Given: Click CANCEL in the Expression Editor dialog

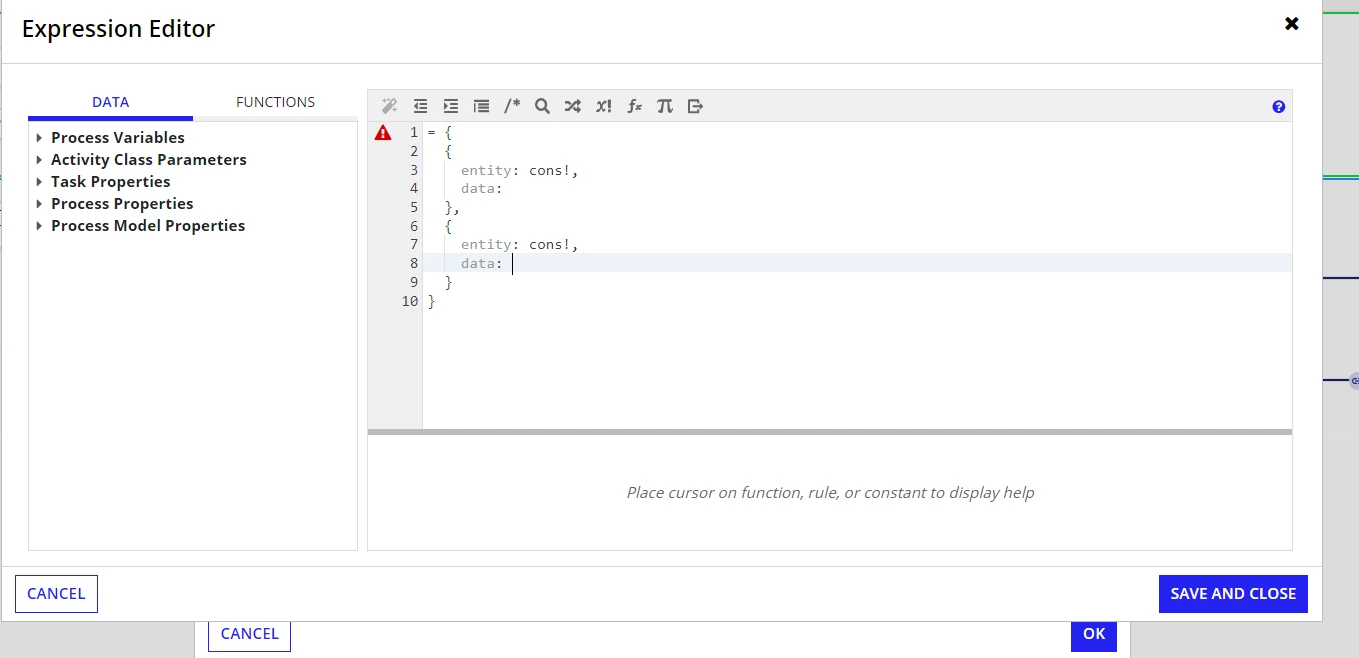Looking at the screenshot, I should [x=56, y=594].
